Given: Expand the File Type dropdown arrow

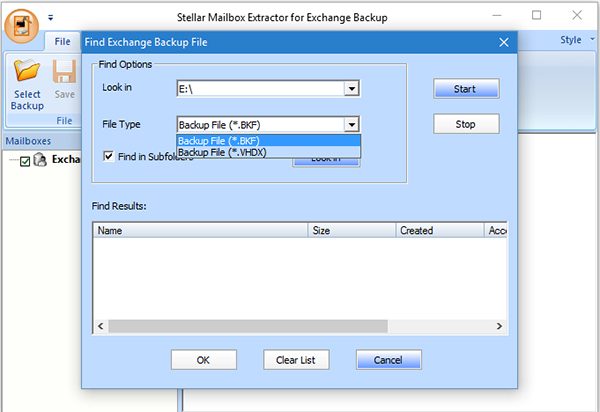Looking at the screenshot, I should tap(351, 125).
